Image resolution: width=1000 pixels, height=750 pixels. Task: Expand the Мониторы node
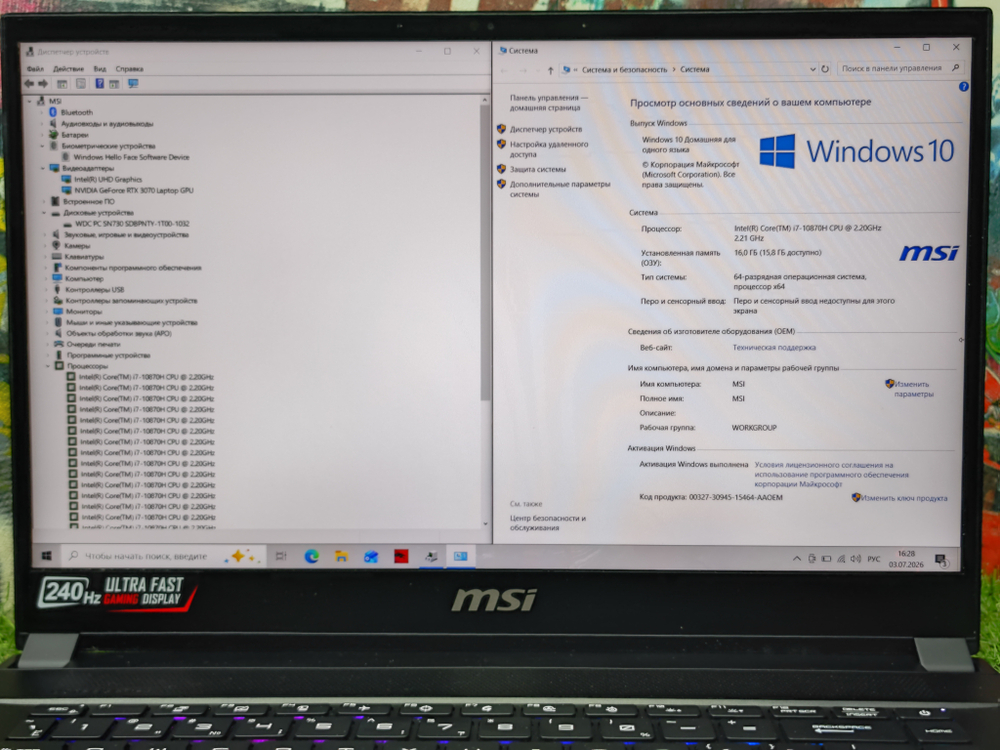(x=46, y=311)
